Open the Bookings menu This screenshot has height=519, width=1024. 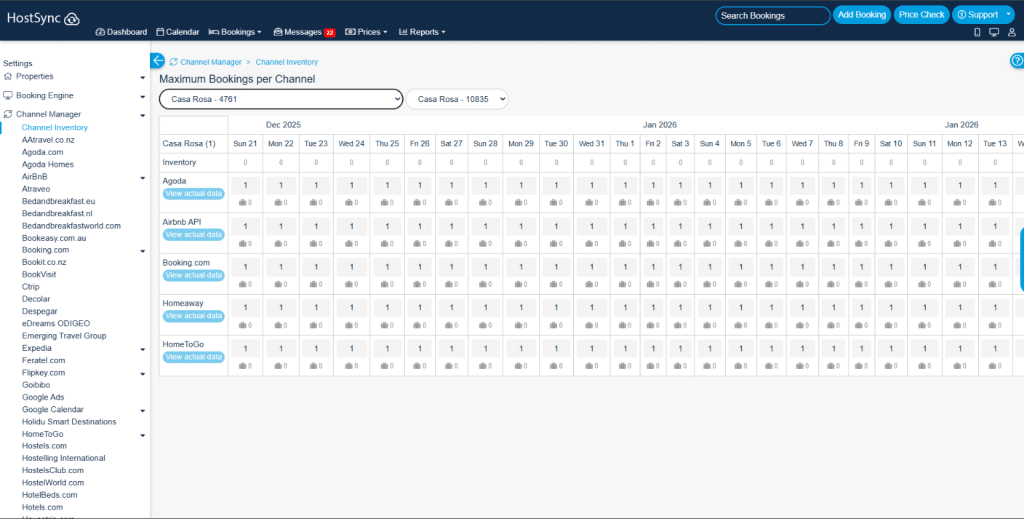(235, 32)
